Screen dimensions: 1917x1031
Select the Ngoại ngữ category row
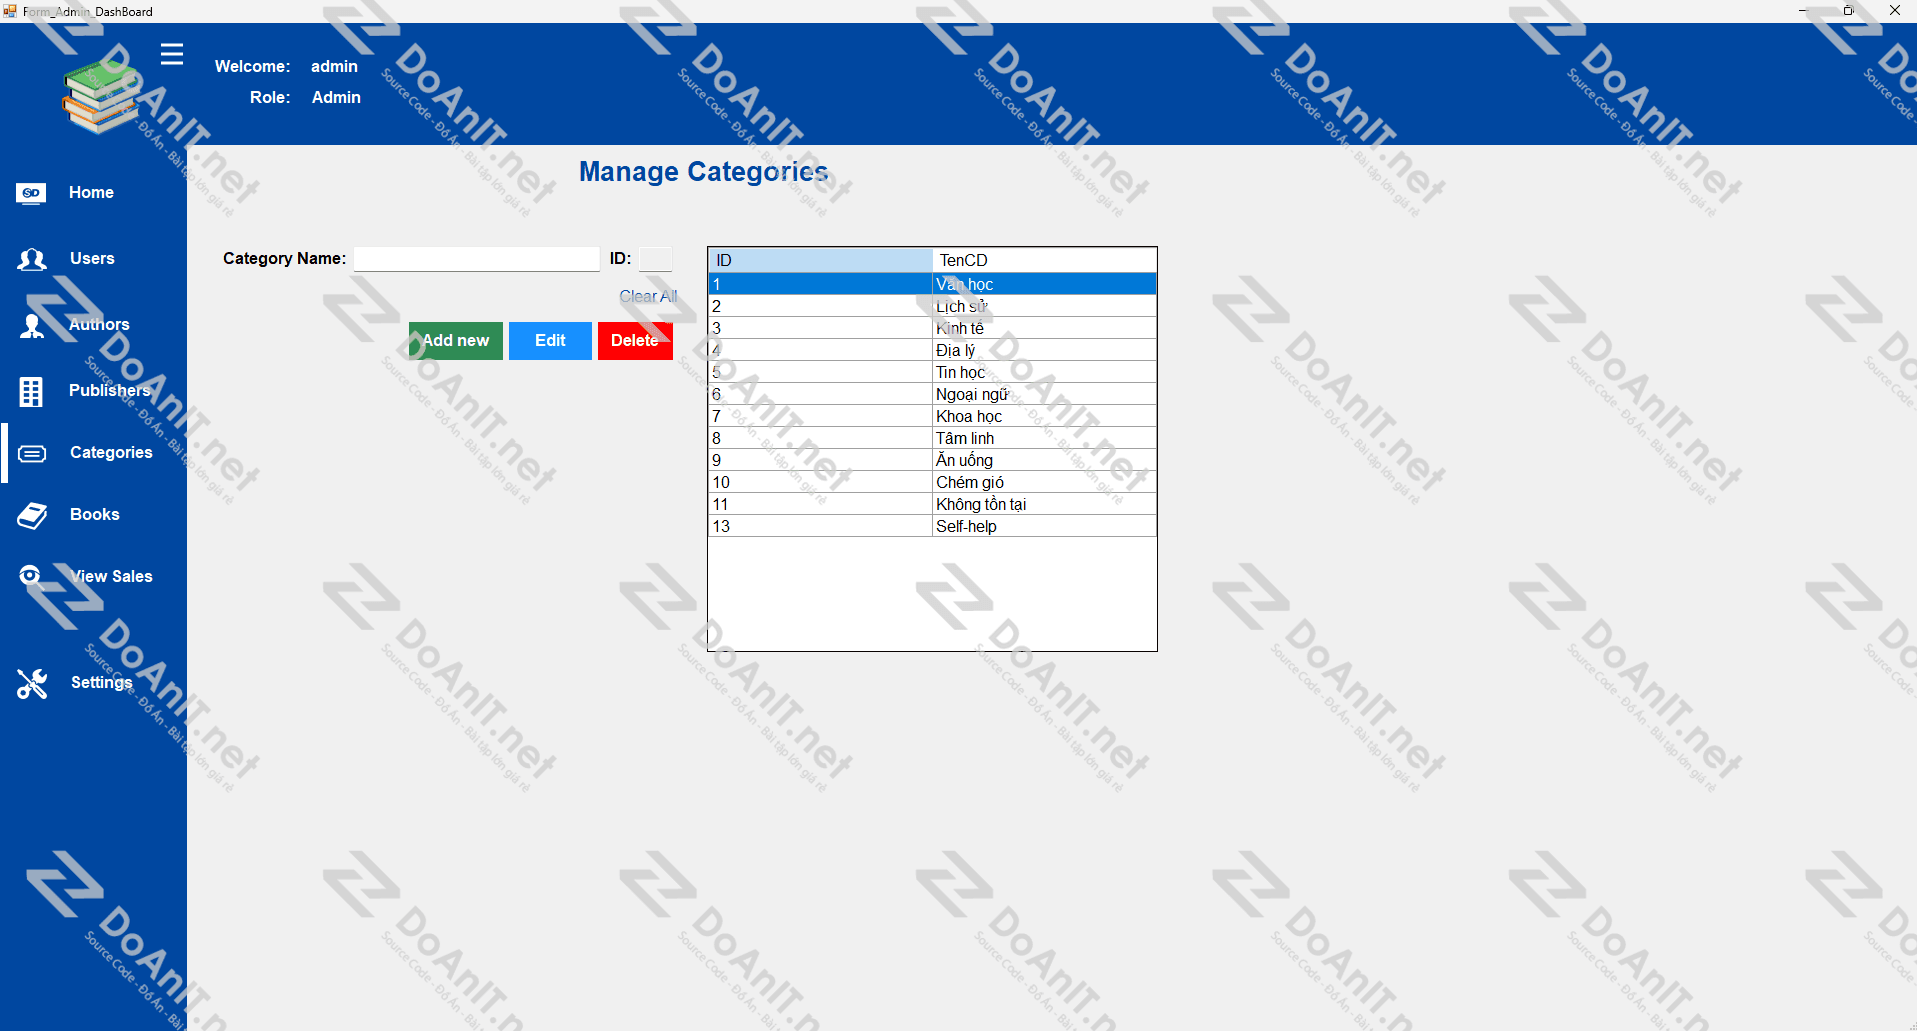(x=932, y=394)
